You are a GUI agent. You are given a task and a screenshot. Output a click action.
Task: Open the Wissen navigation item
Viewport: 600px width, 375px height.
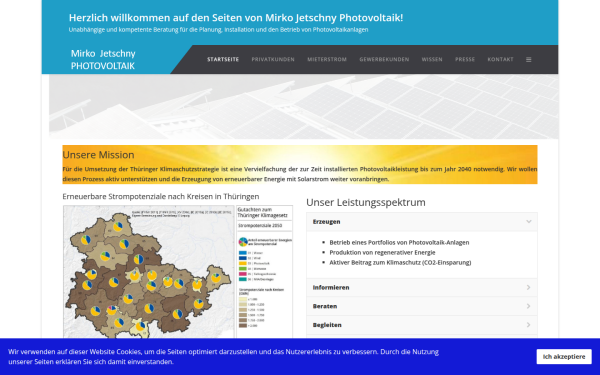coord(432,60)
